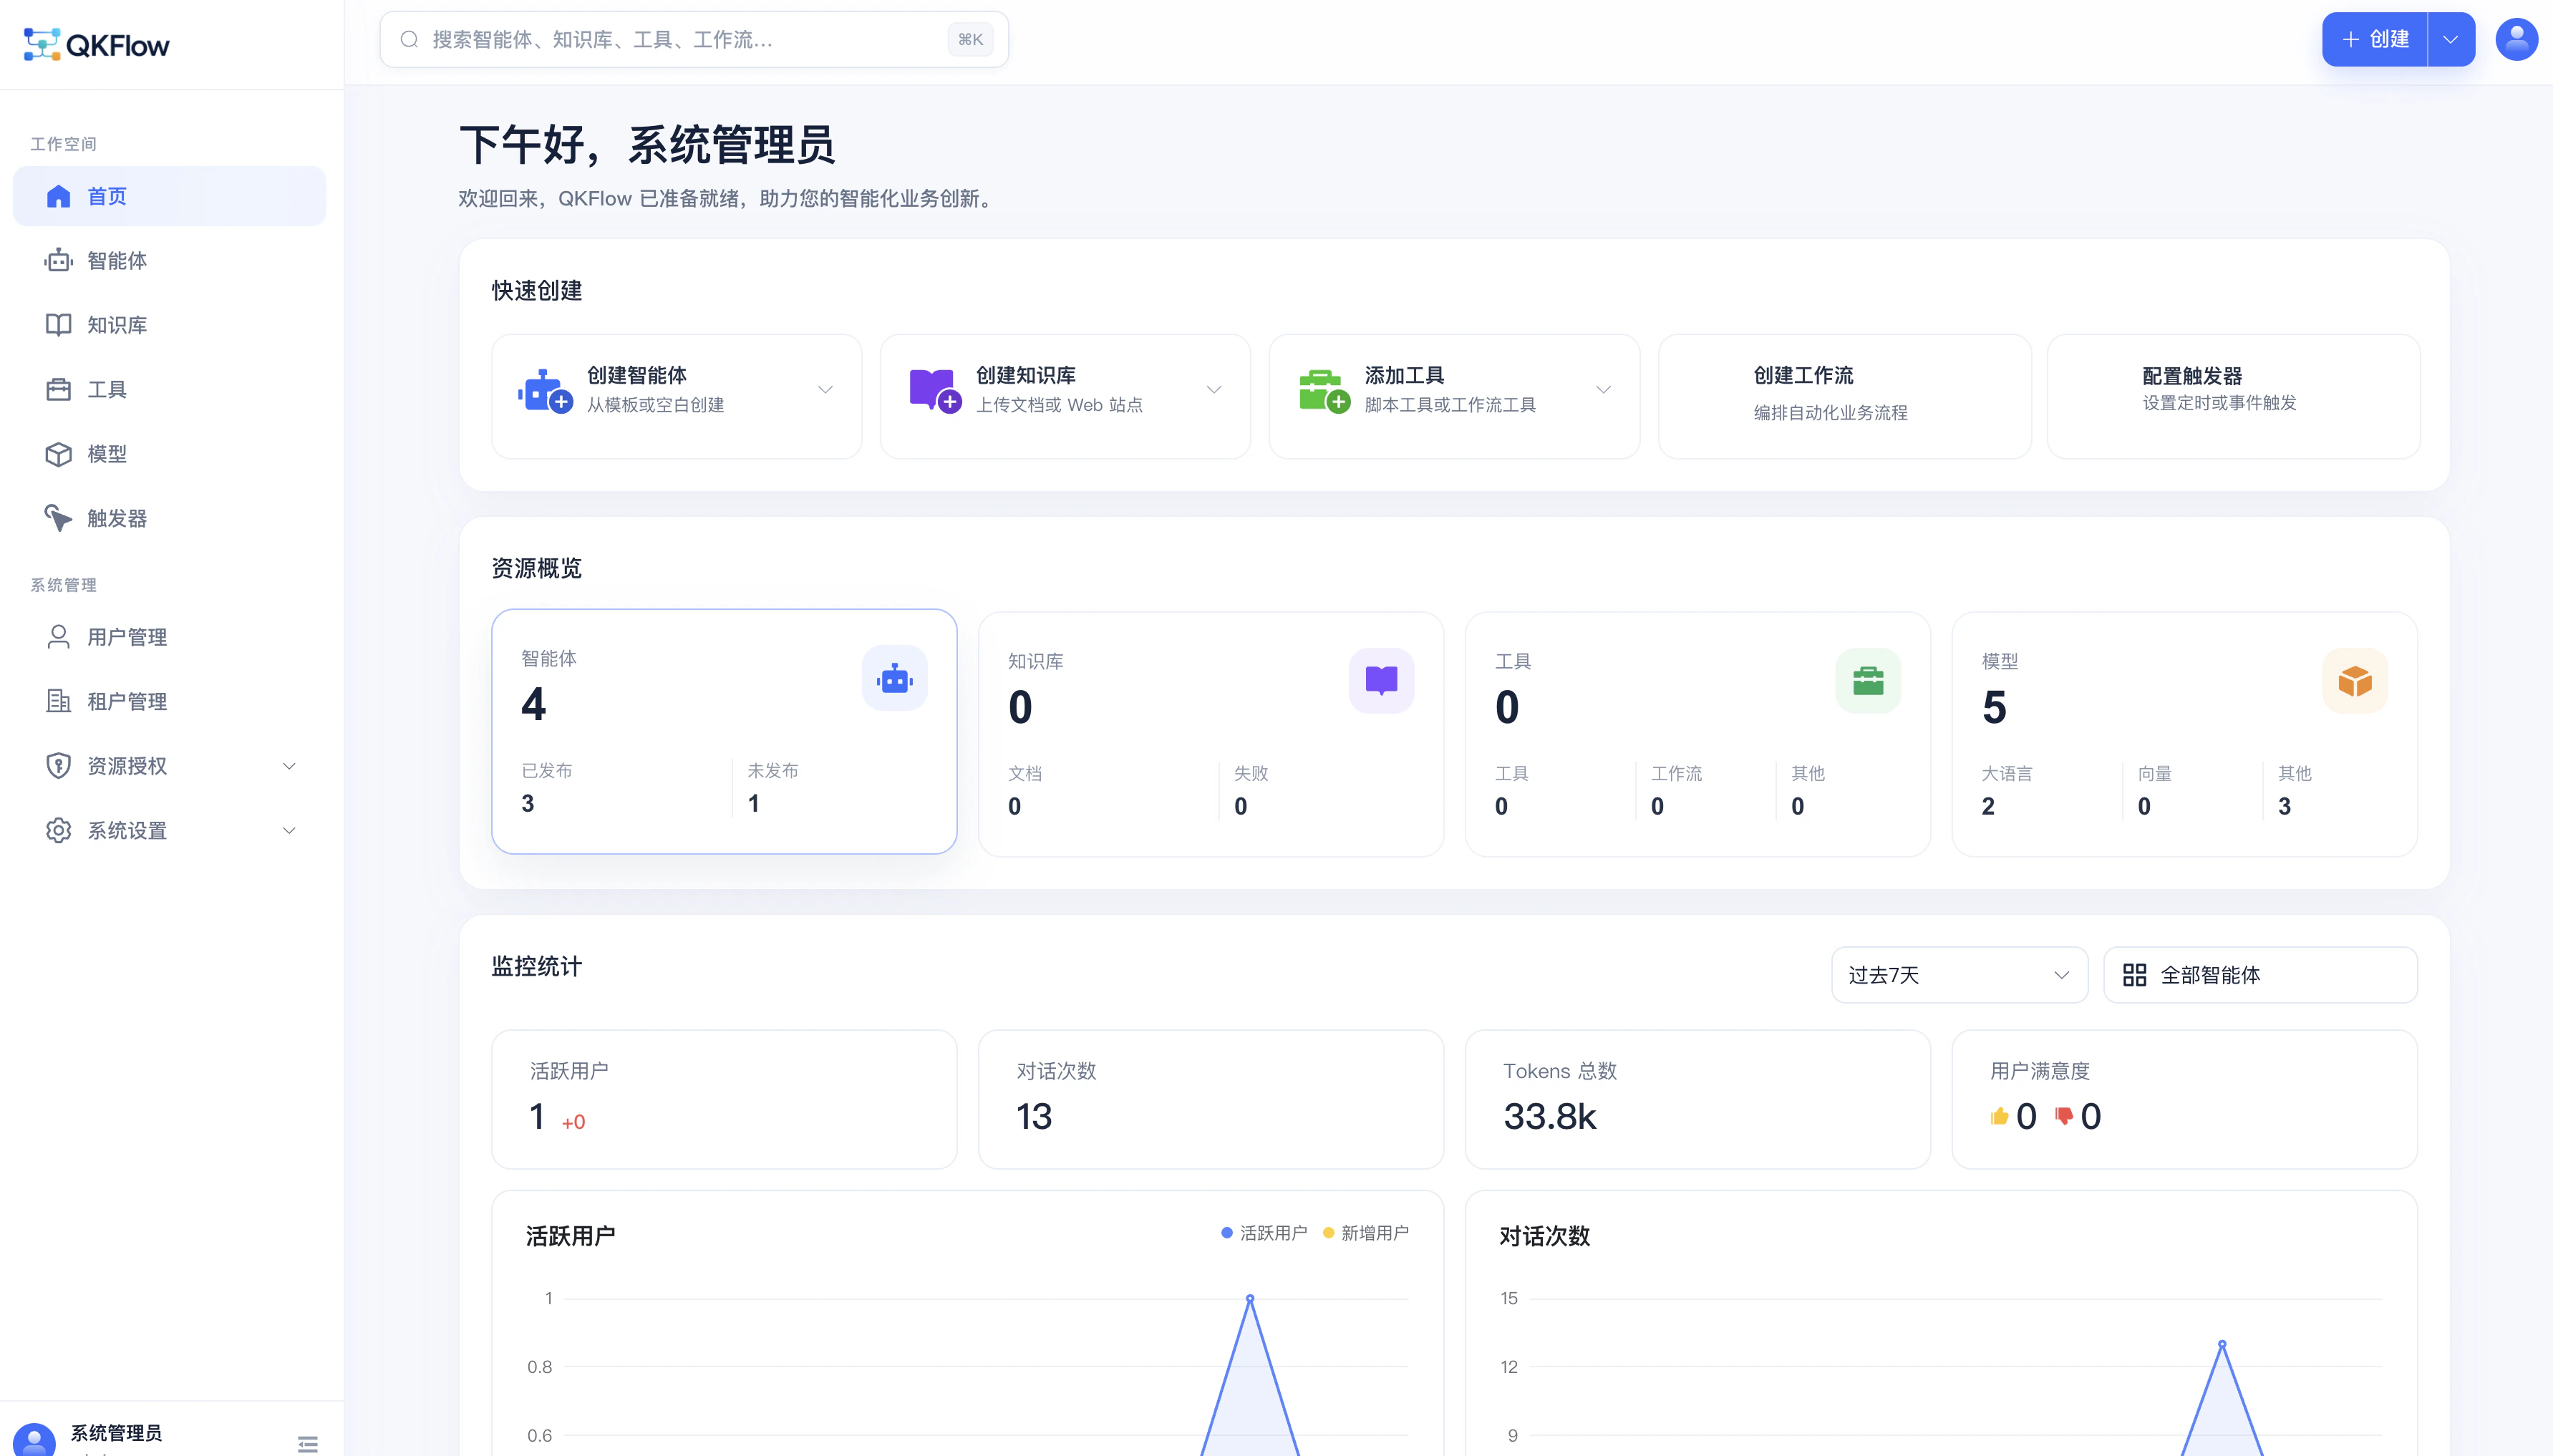Click the 系统管理员 name in sidebar footer

pos(116,1433)
